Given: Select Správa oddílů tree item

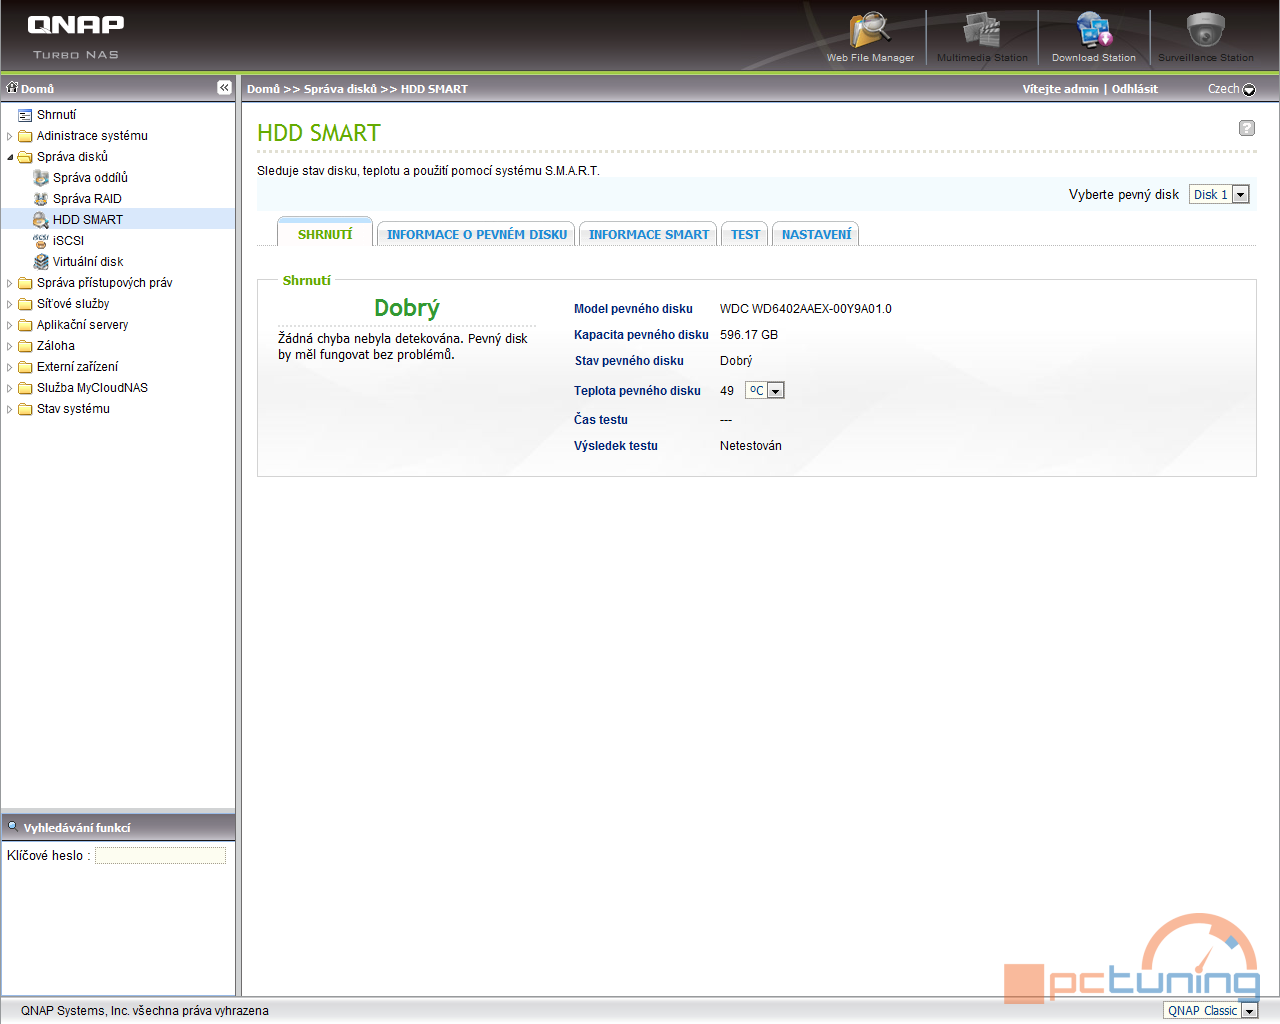Looking at the screenshot, I should (x=90, y=178).
